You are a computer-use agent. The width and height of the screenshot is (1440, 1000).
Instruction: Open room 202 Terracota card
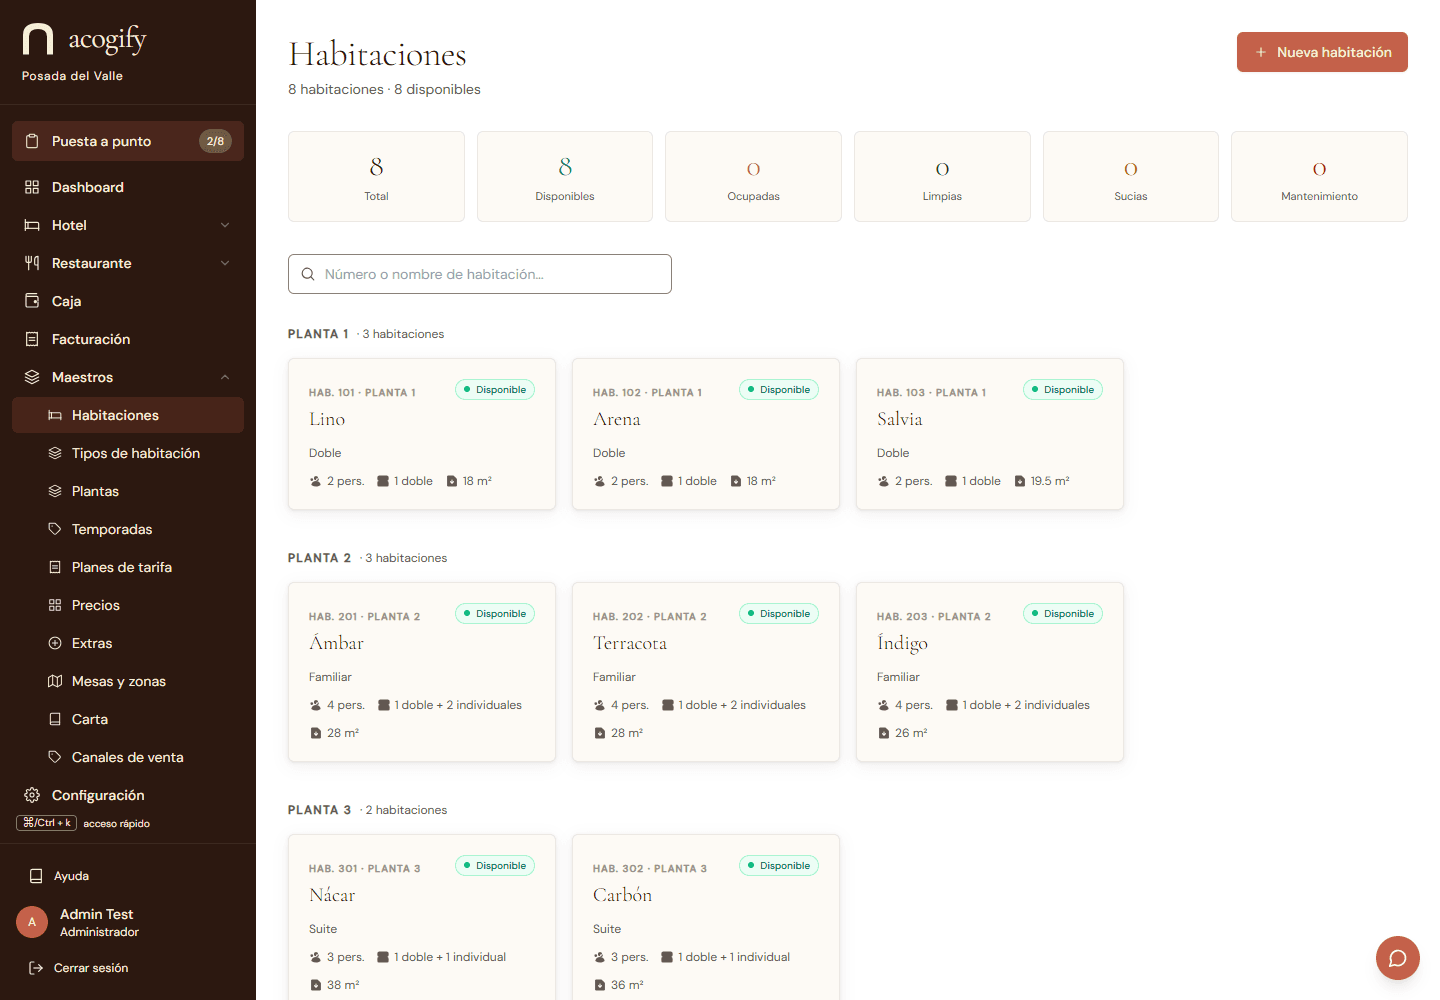pyautogui.click(x=706, y=672)
